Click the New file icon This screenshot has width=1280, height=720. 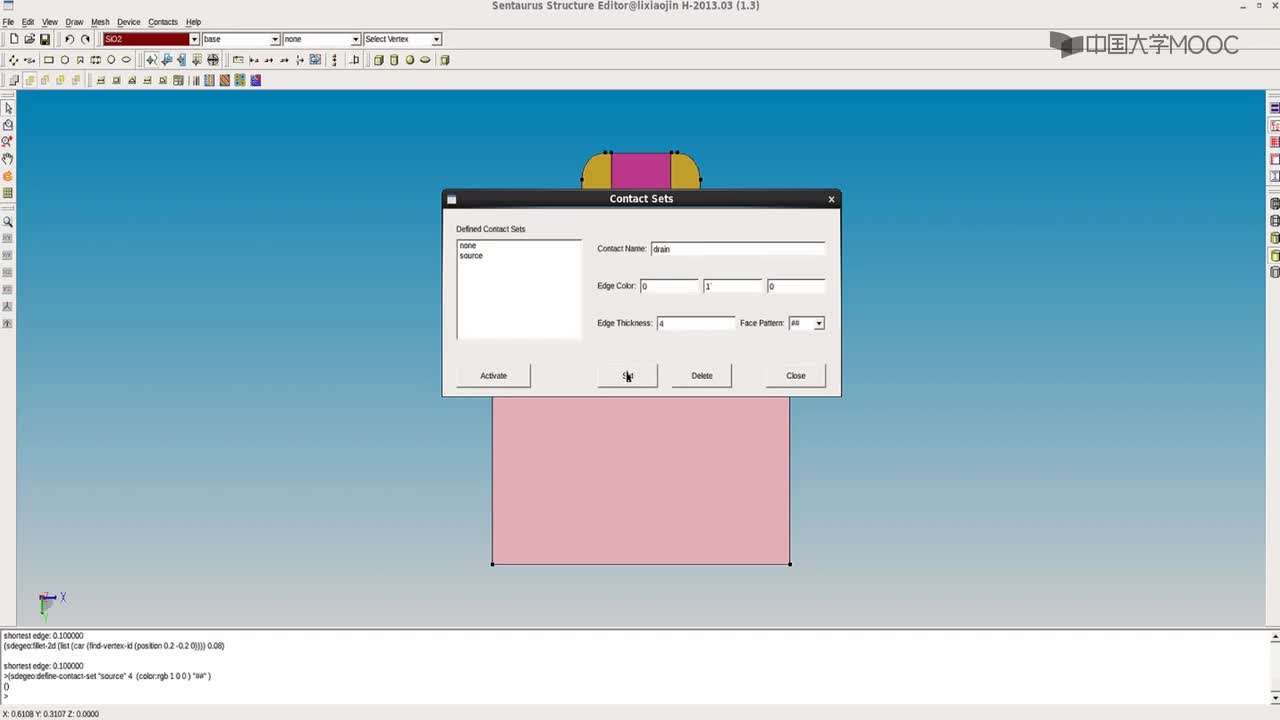click(x=14, y=39)
